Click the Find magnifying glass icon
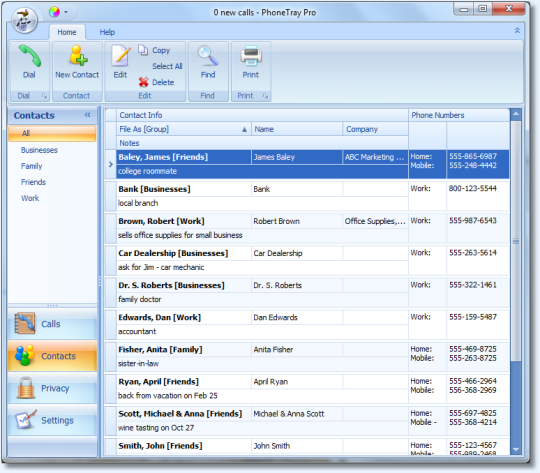Image resolution: width=540 pixels, height=473 pixels. (x=208, y=55)
